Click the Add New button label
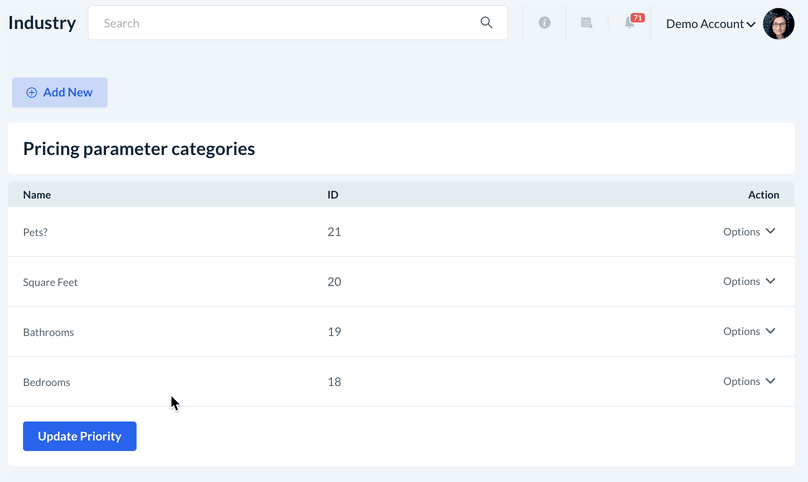The width and height of the screenshot is (808, 482). pos(68,93)
